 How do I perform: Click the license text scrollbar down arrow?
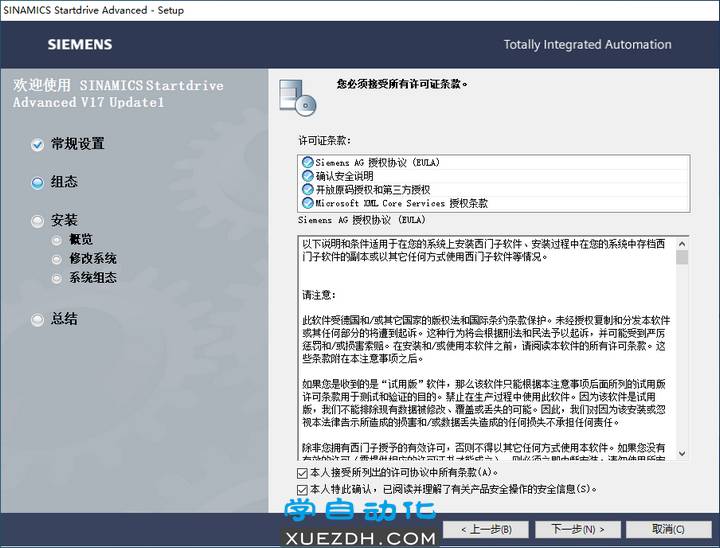(x=682, y=454)
